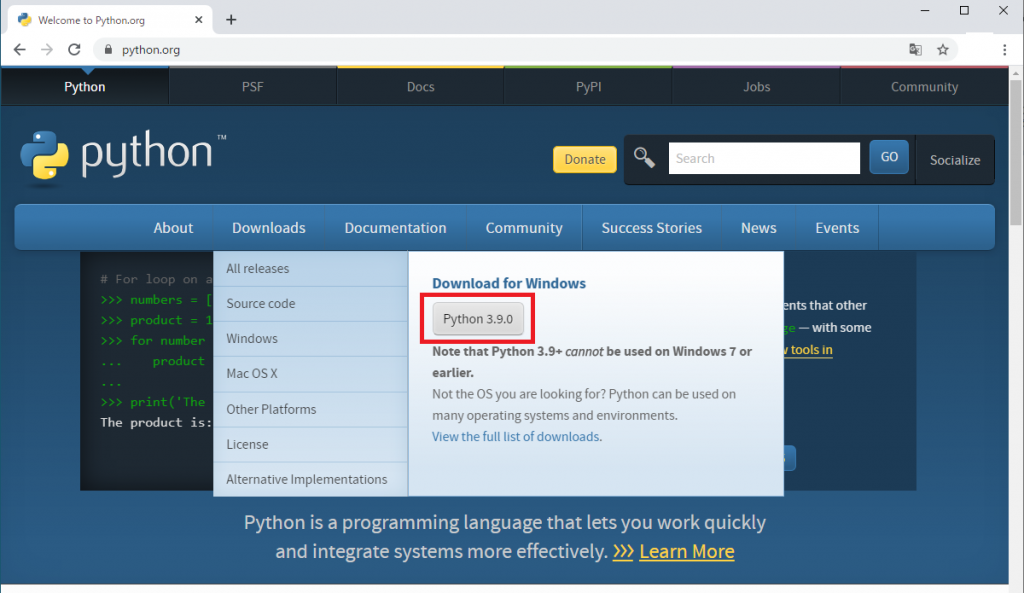Image resolution: width=1024 pixels, height=593 pixels.
Task: Click the yellow Donate button
Action: click(584, 159)
